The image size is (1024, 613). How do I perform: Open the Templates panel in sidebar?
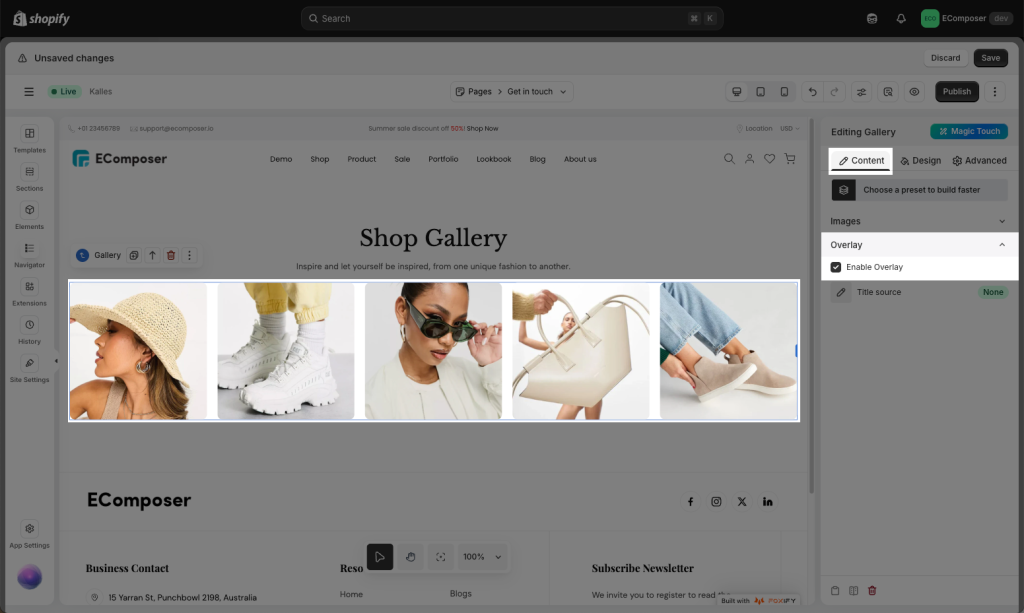point(29,139)
